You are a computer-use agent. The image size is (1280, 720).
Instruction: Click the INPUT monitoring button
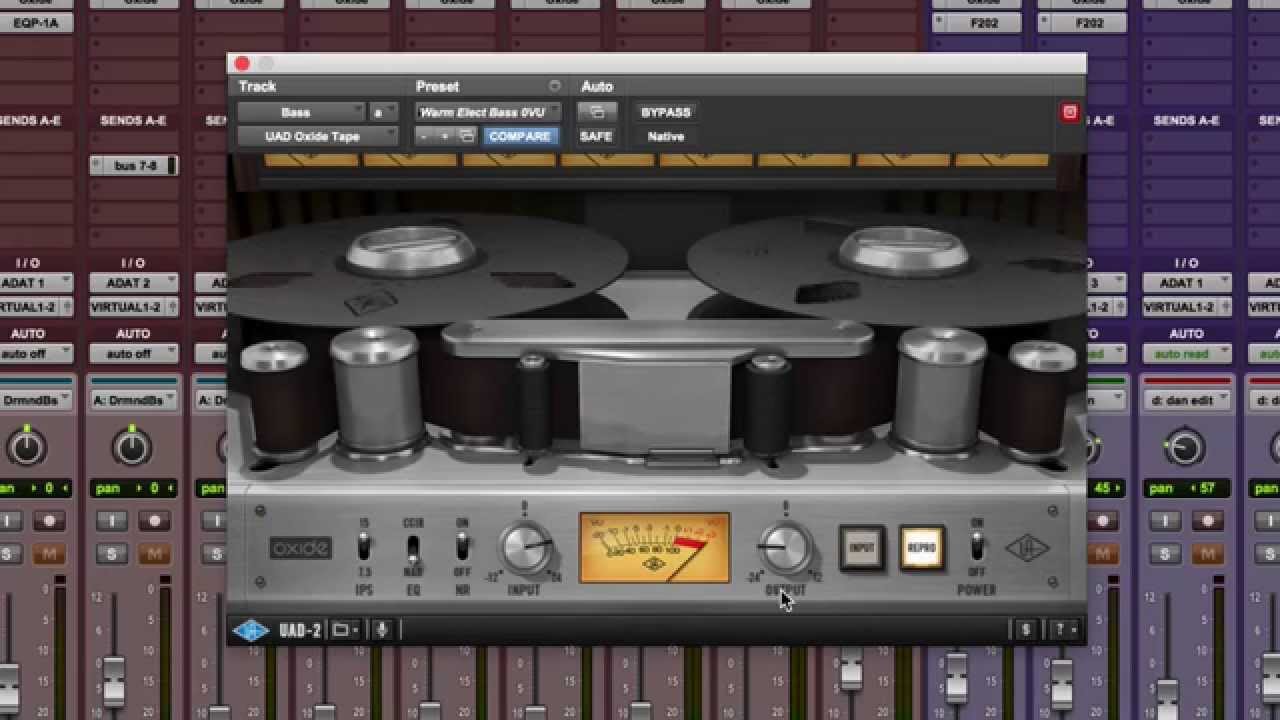pos(861,548)
